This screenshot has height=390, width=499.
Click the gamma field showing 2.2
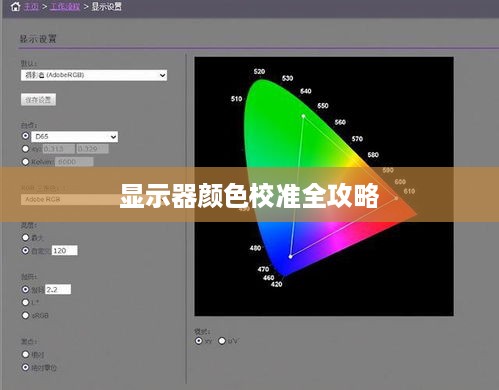point(58,289)
